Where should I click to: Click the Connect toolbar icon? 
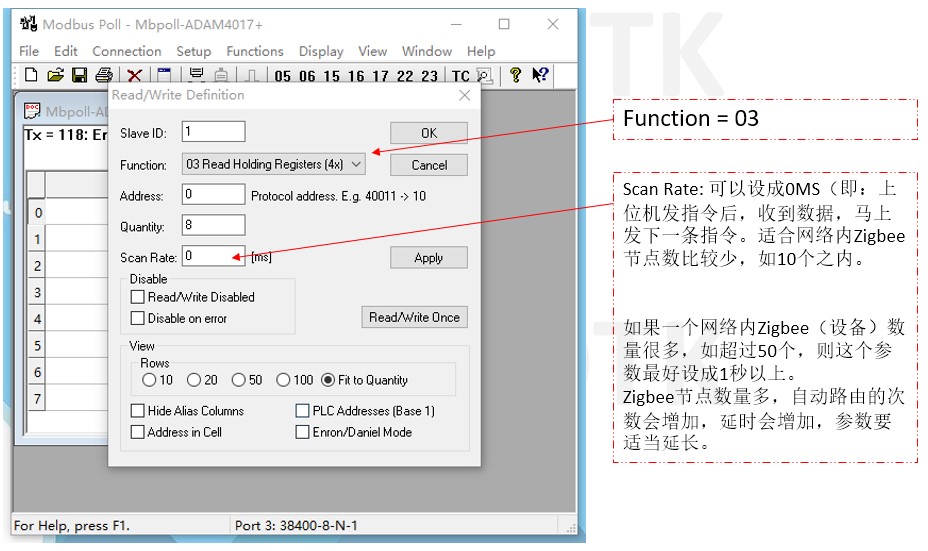click(x=196, y=75)
